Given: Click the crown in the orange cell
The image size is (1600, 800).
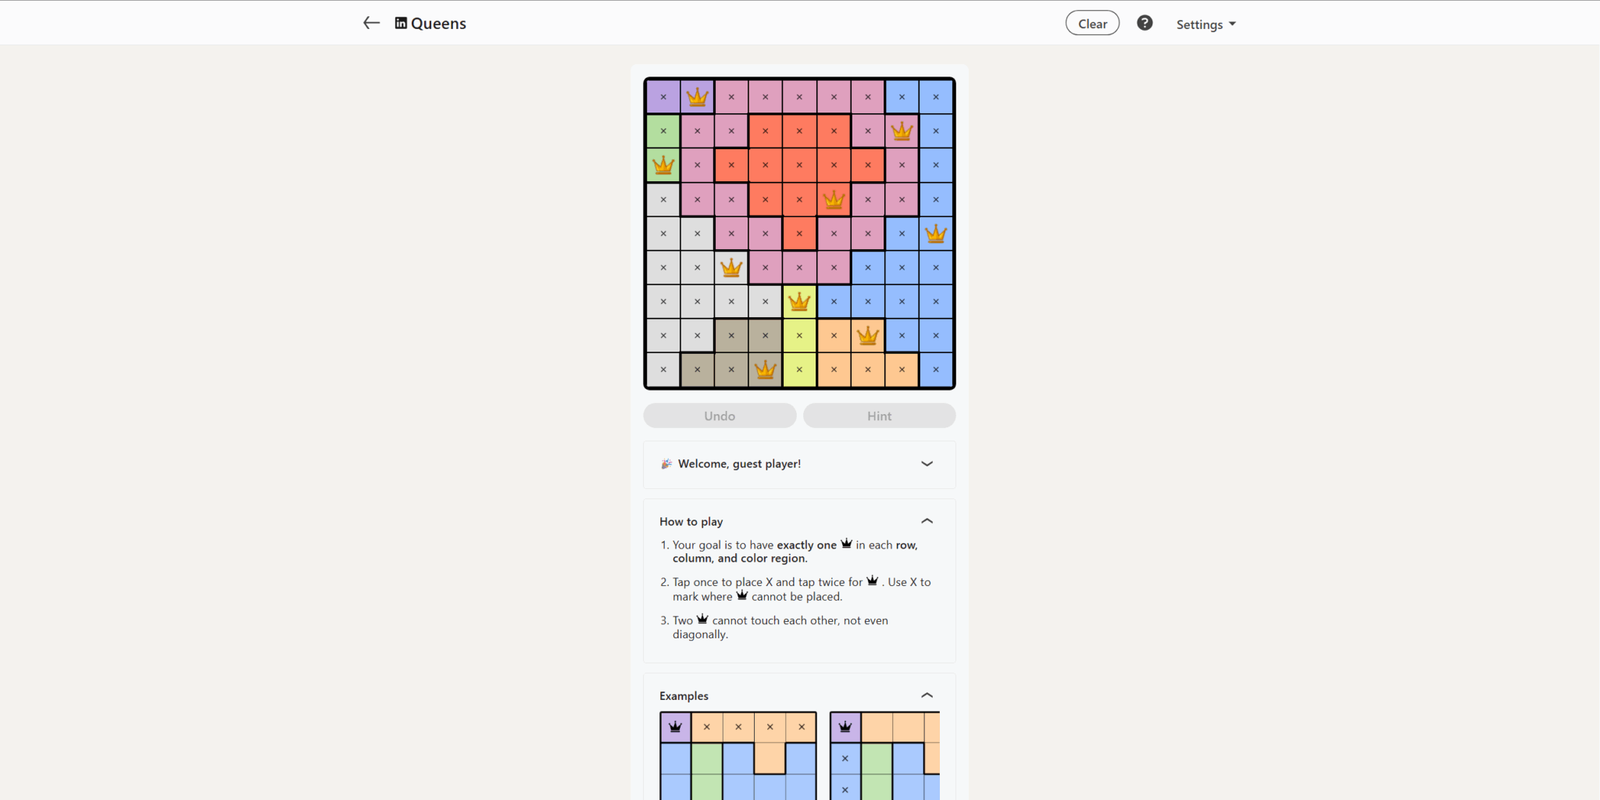Looking at the screenshot, I should click(867, 335).
